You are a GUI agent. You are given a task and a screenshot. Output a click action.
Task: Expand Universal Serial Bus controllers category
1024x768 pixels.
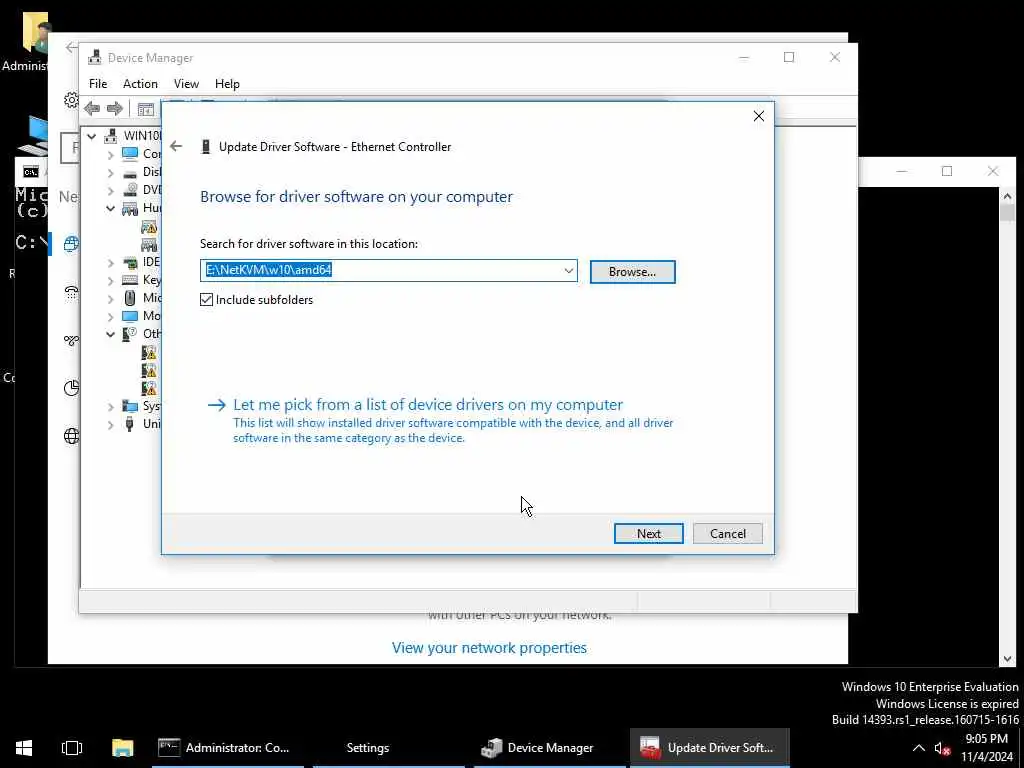coord(110,424)
